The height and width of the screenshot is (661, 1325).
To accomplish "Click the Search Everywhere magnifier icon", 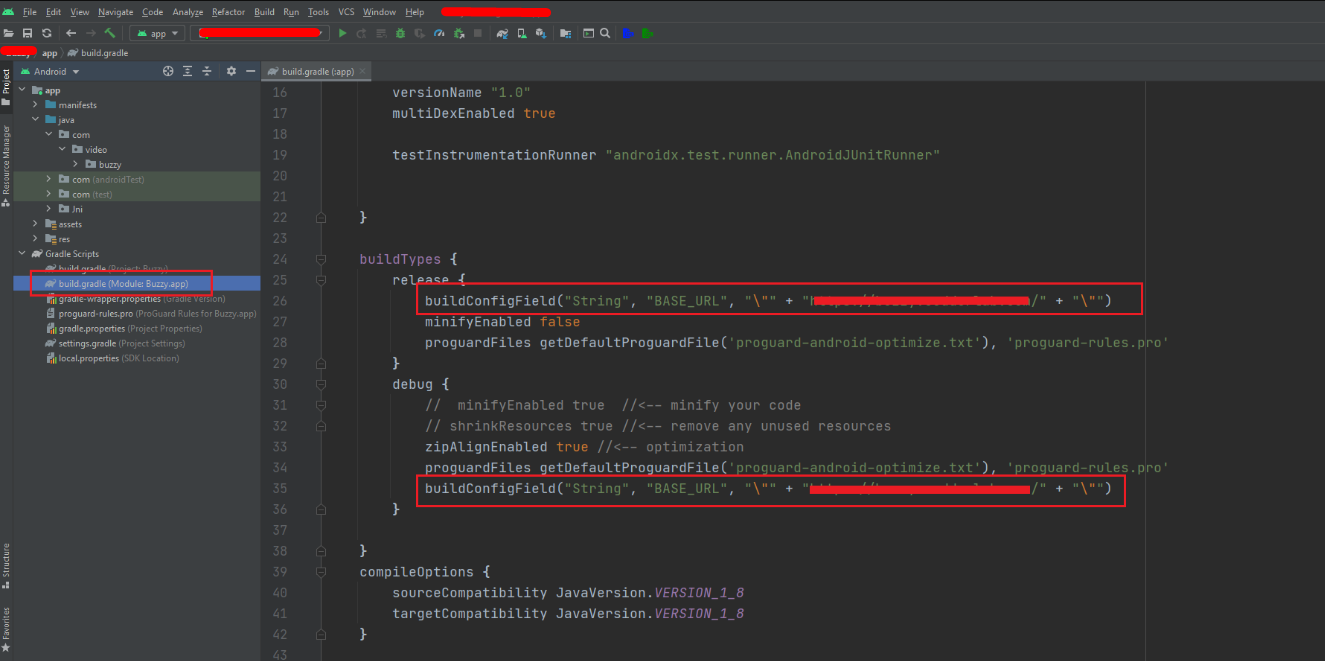I will point(604,33).
